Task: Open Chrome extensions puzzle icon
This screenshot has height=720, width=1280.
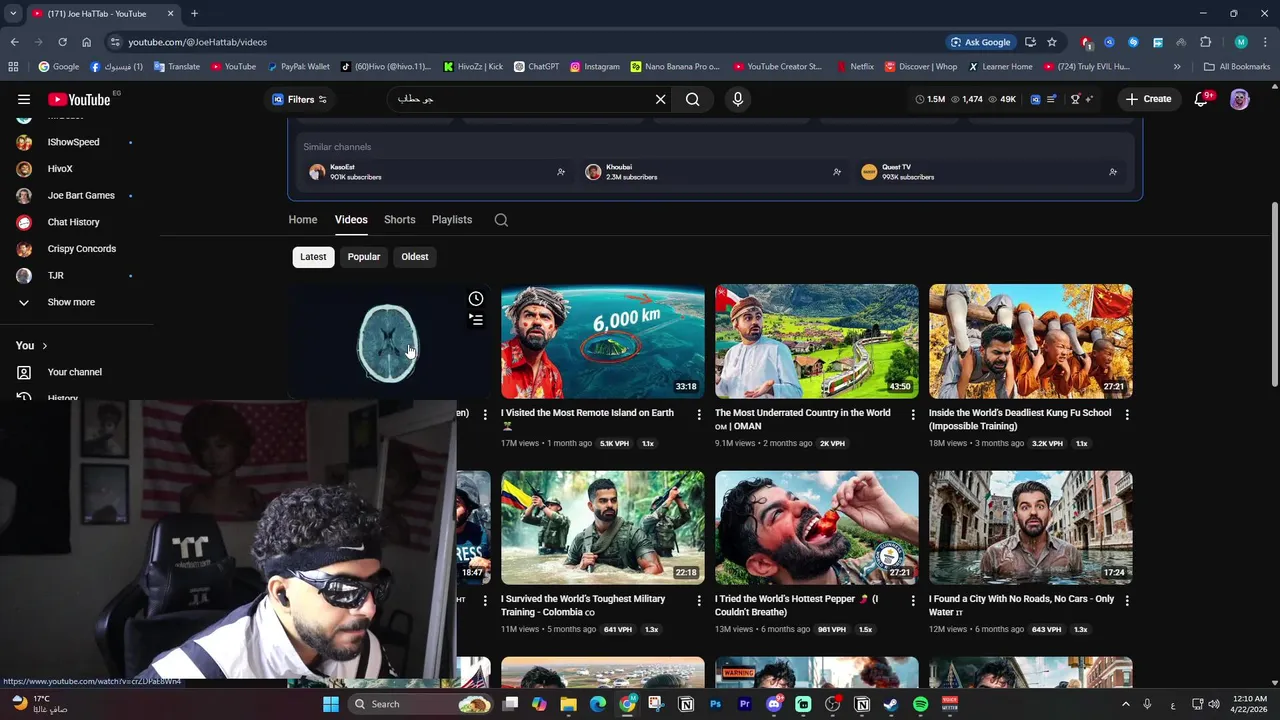Action: 1205,42
